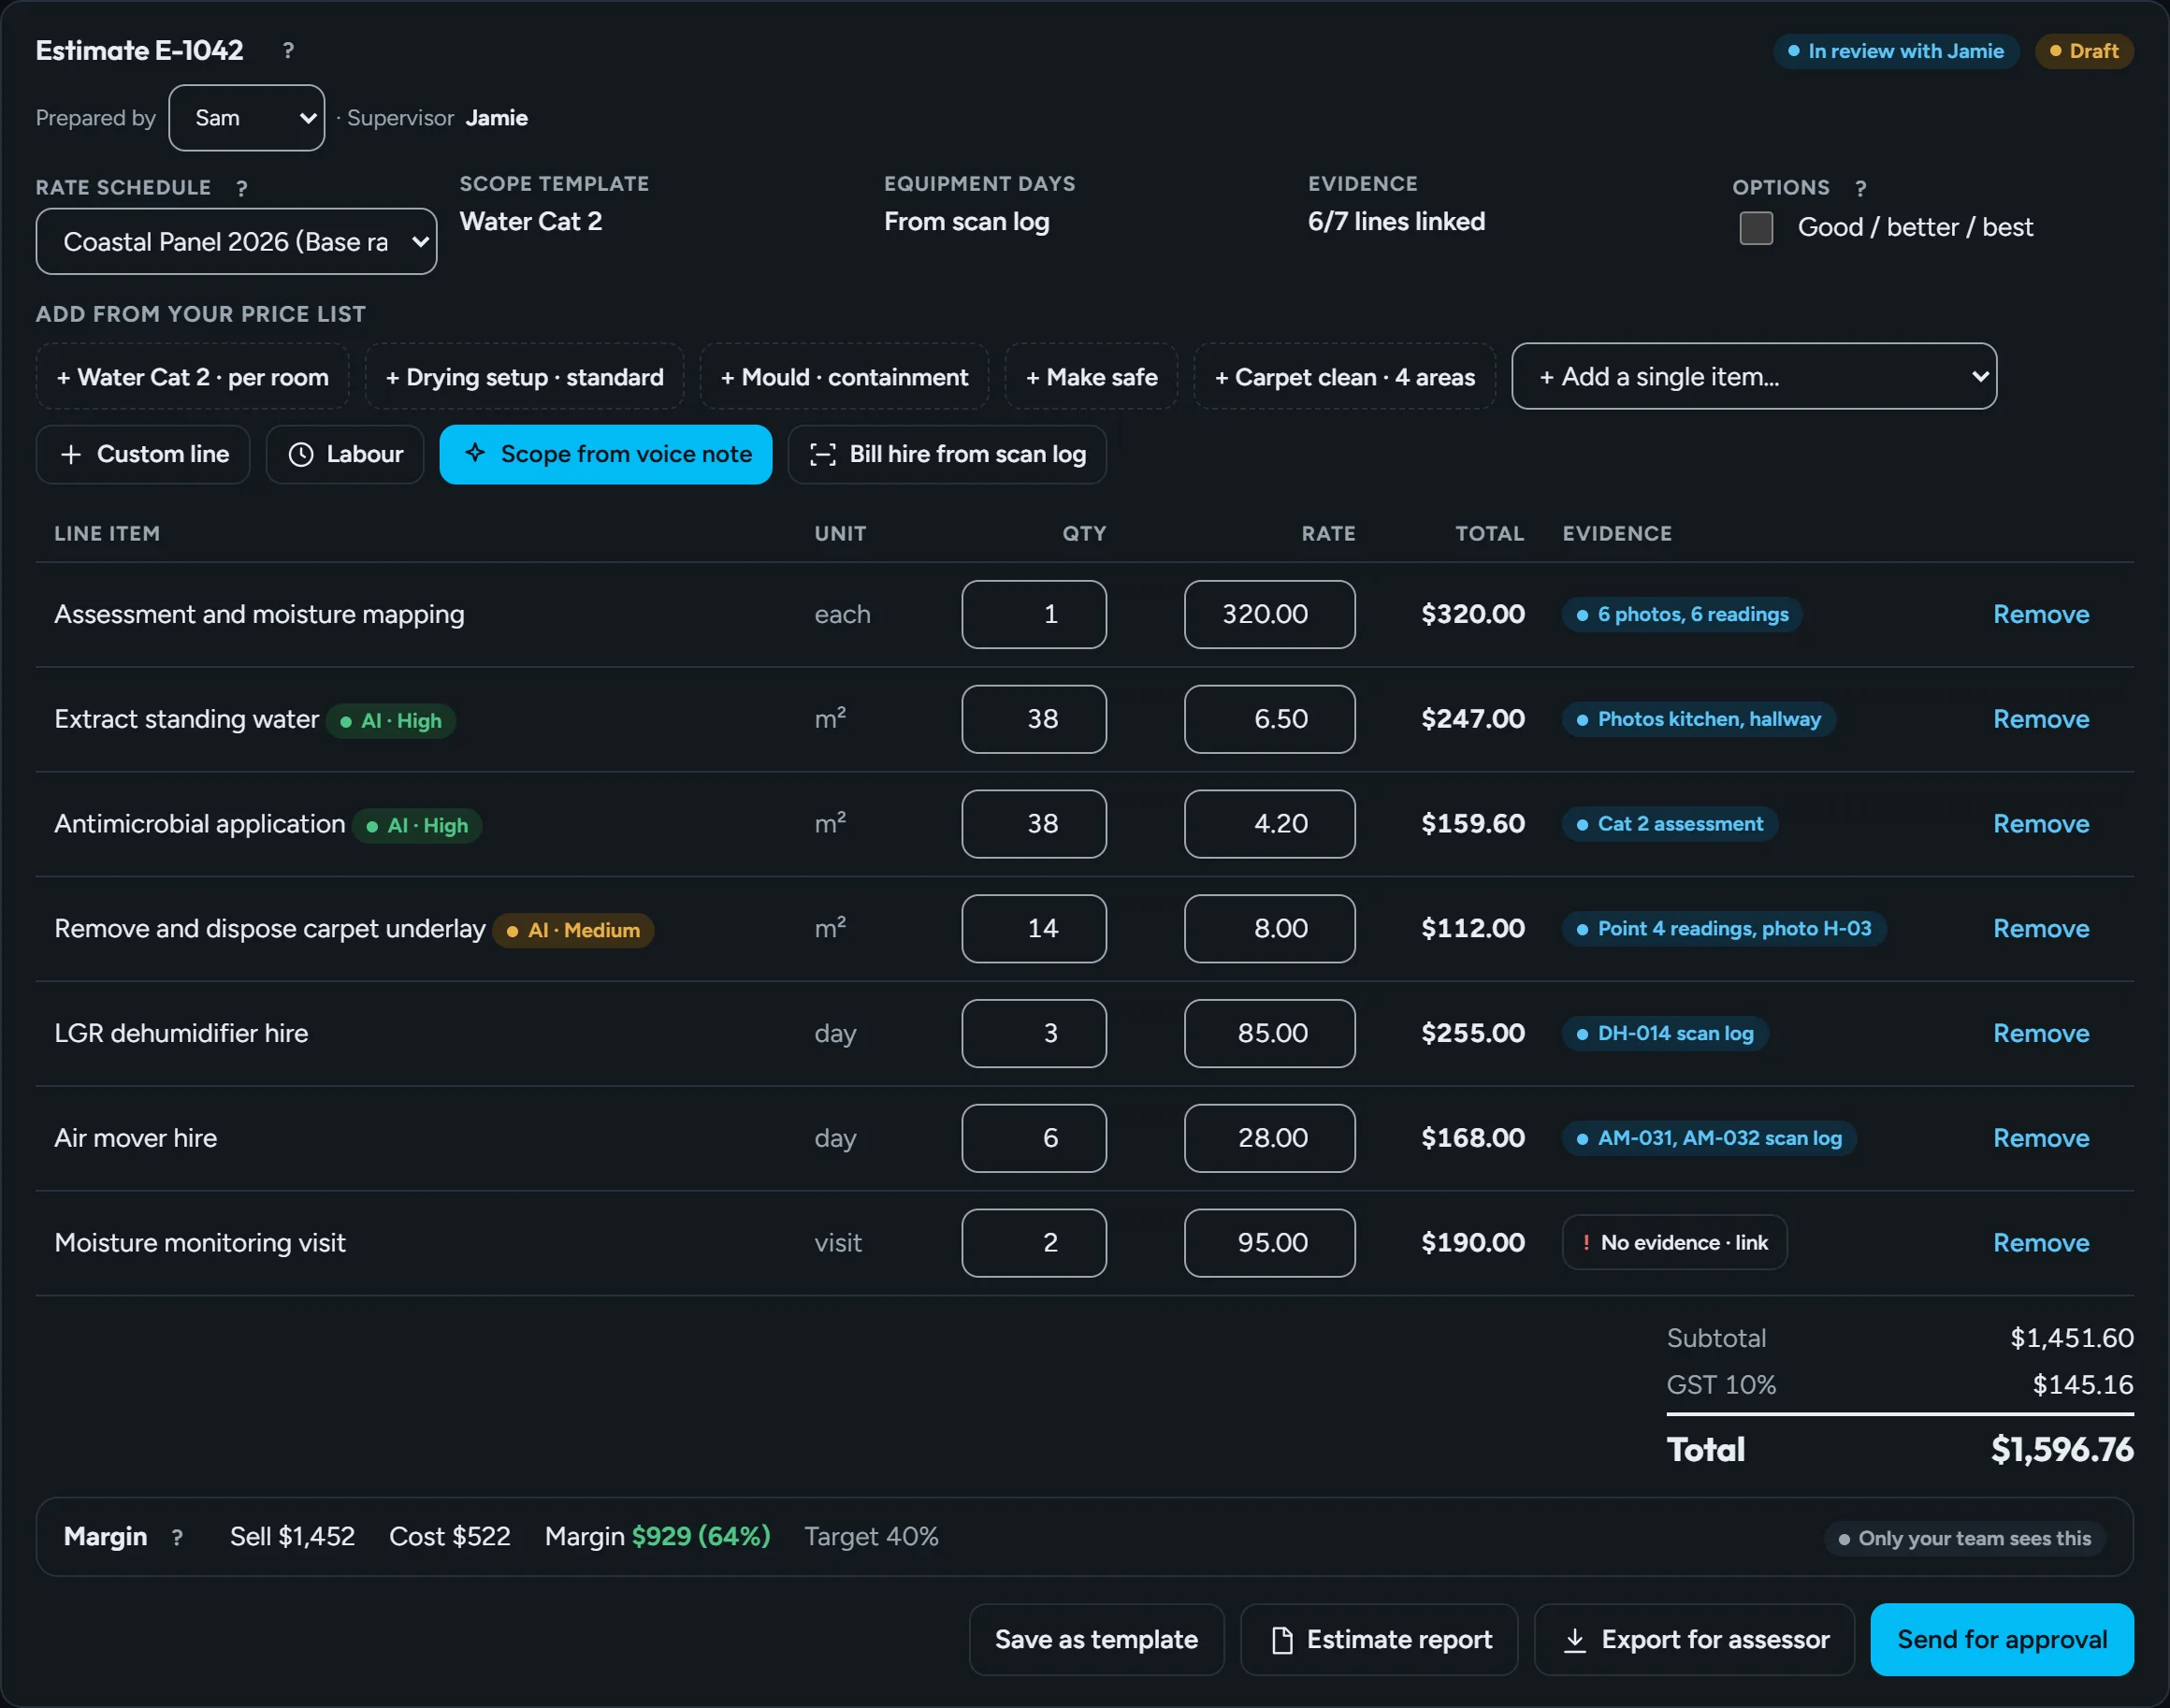Click Save as template

pos(1096,1640)
